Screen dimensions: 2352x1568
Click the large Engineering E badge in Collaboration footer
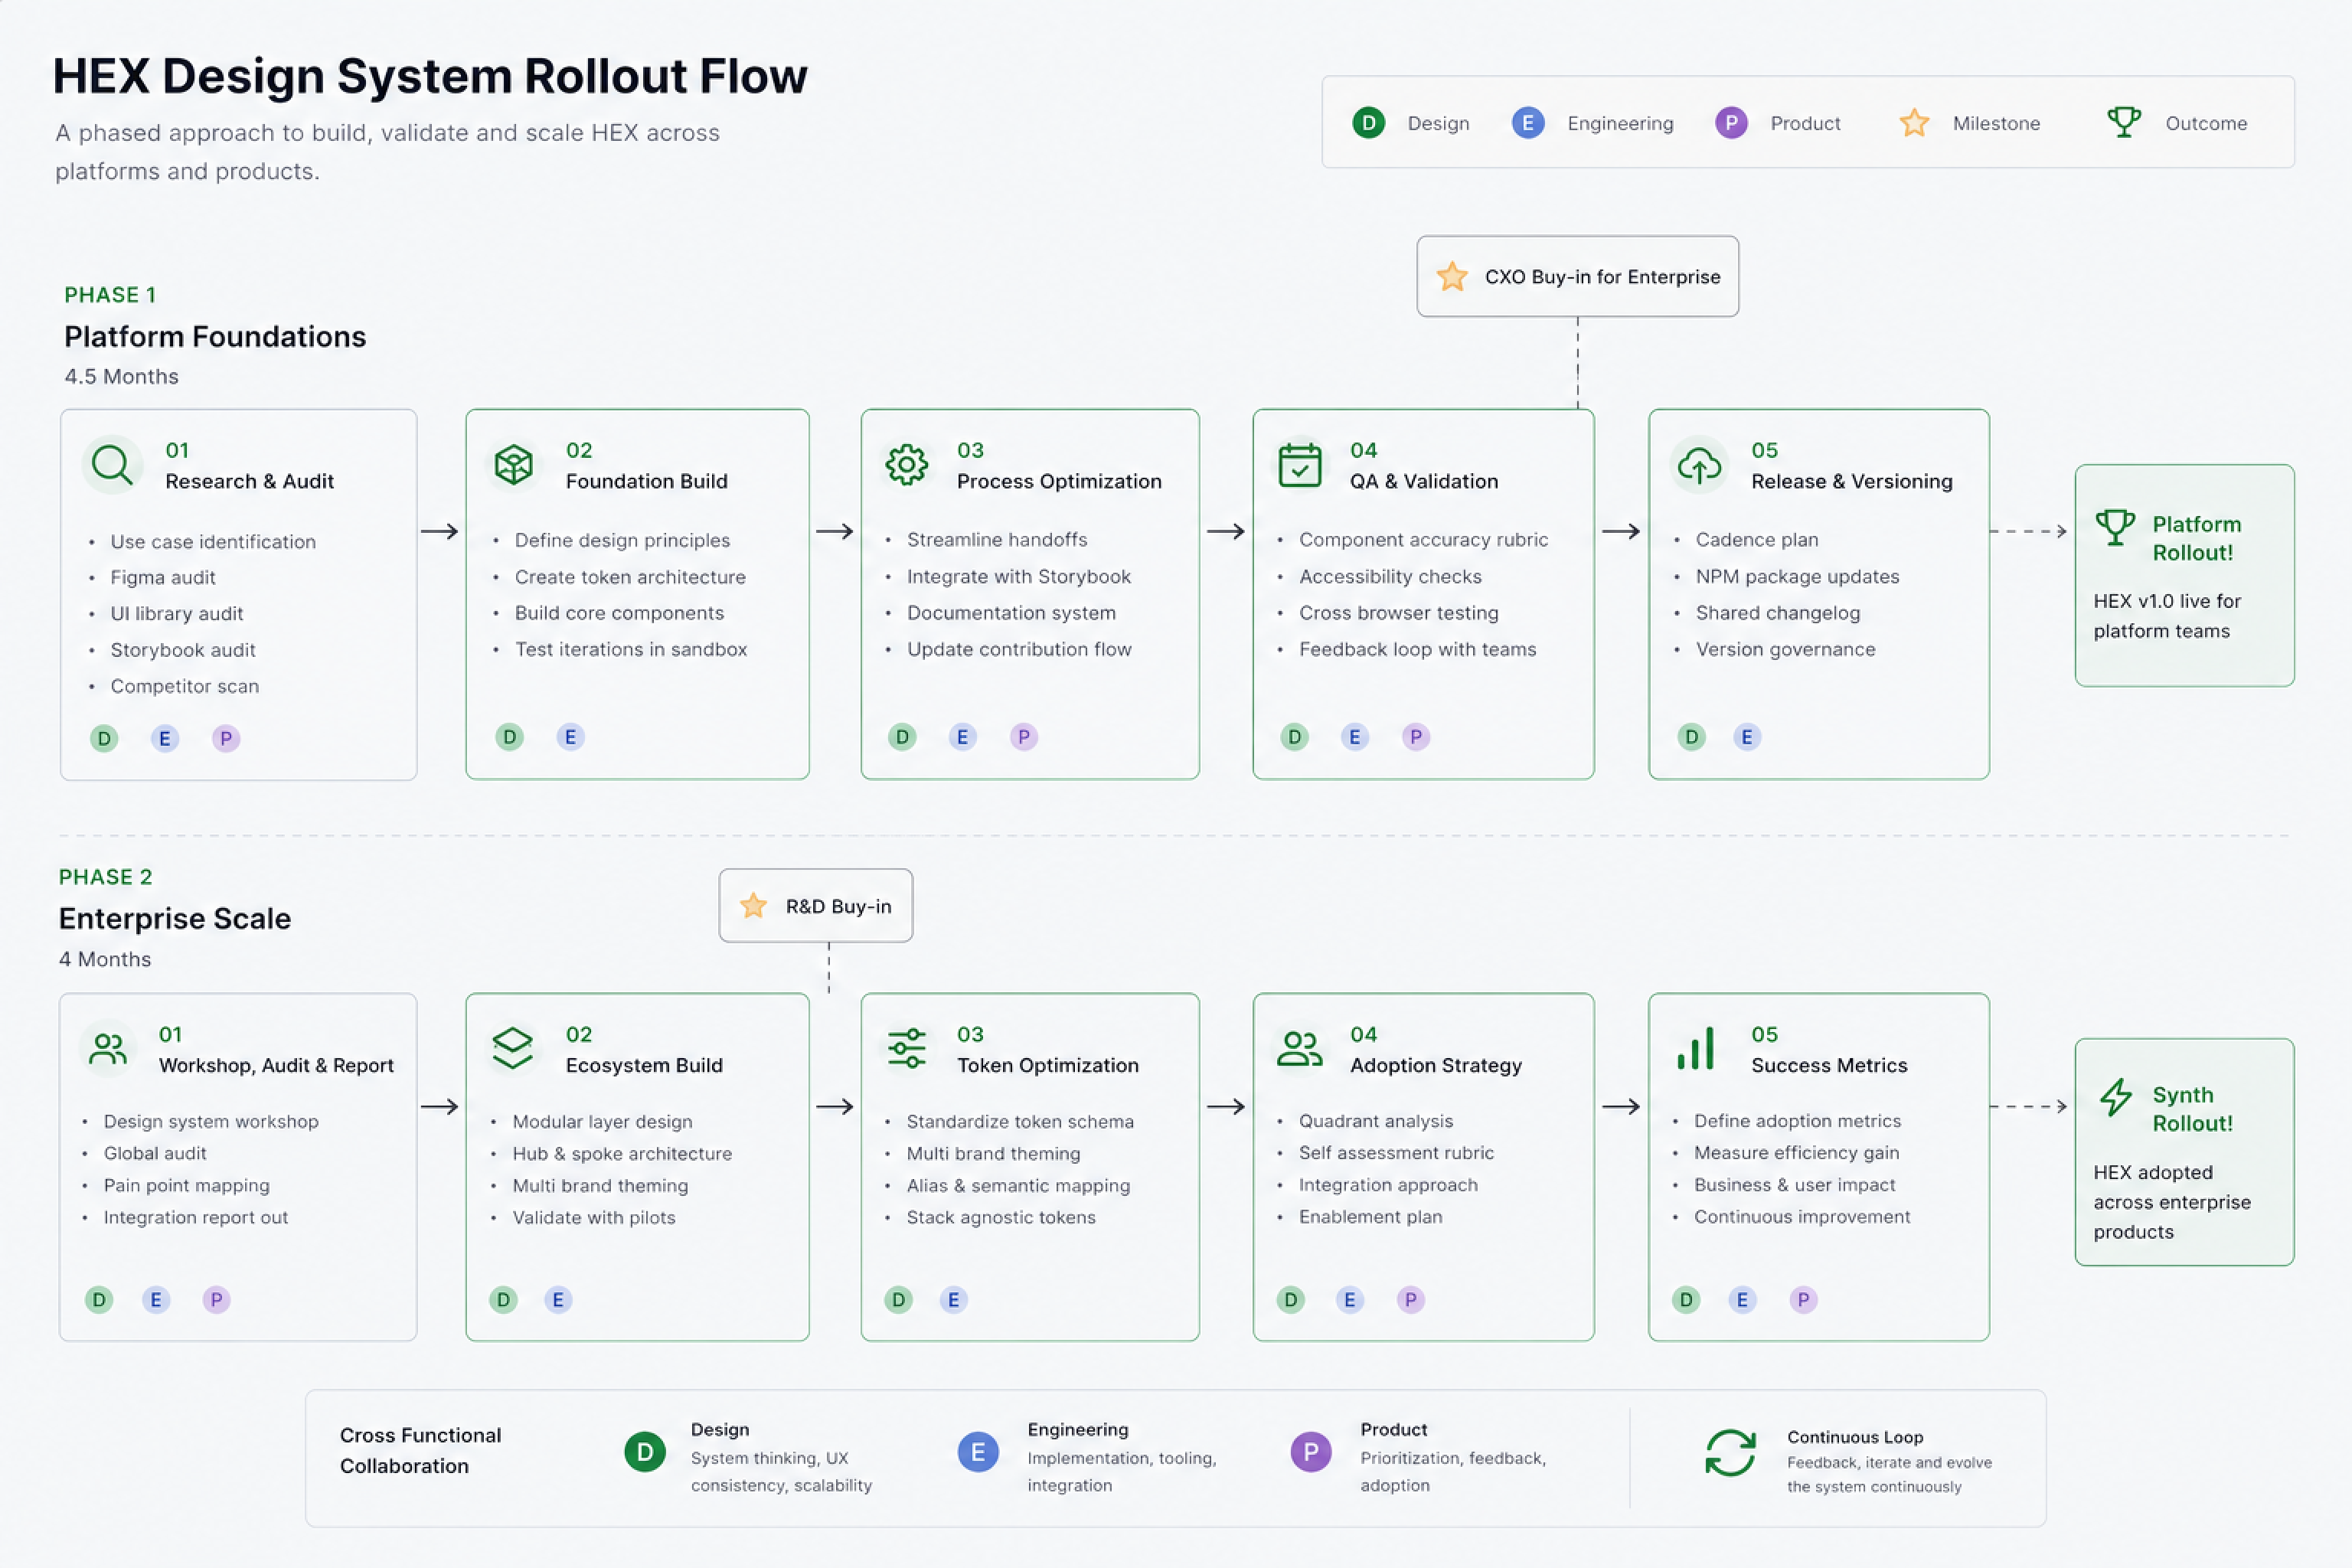(x=978, y=1452)
